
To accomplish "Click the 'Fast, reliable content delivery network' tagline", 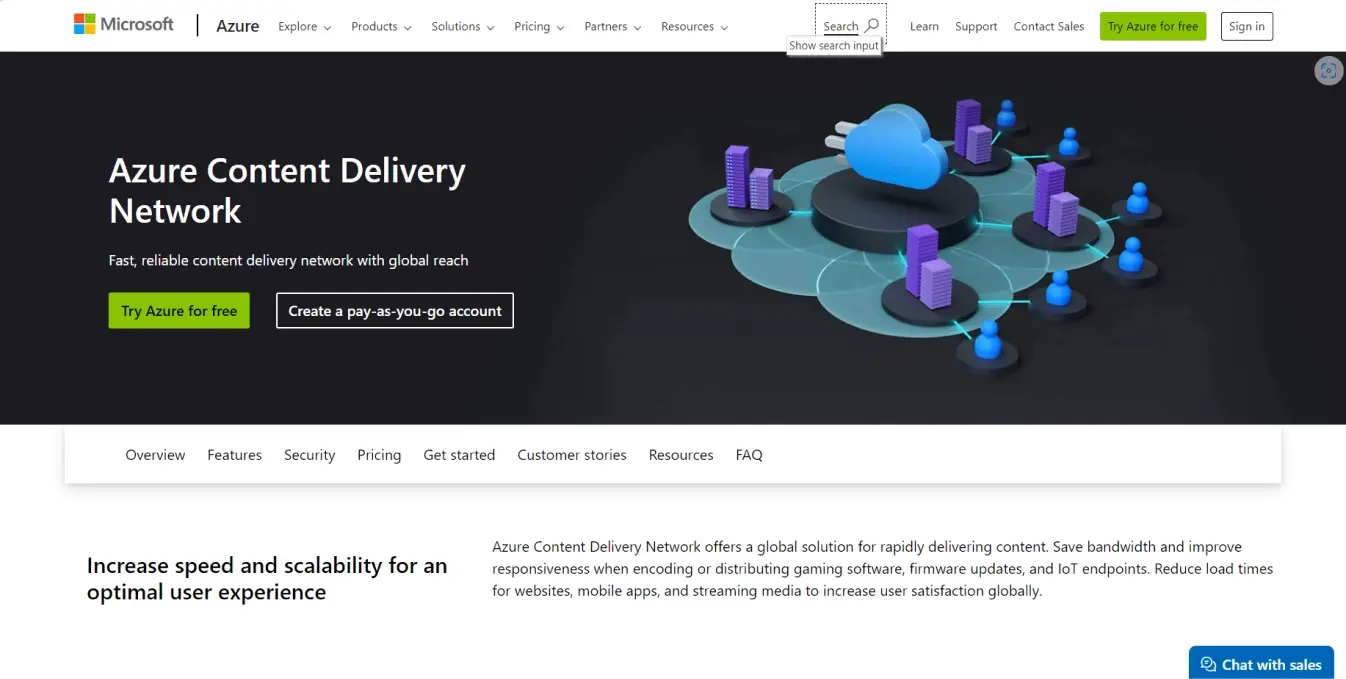I will point(288,260).
